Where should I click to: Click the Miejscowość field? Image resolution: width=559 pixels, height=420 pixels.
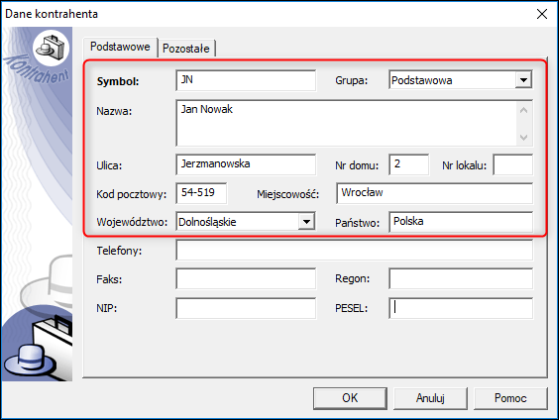pyautogui.click(x=434, y=193)
